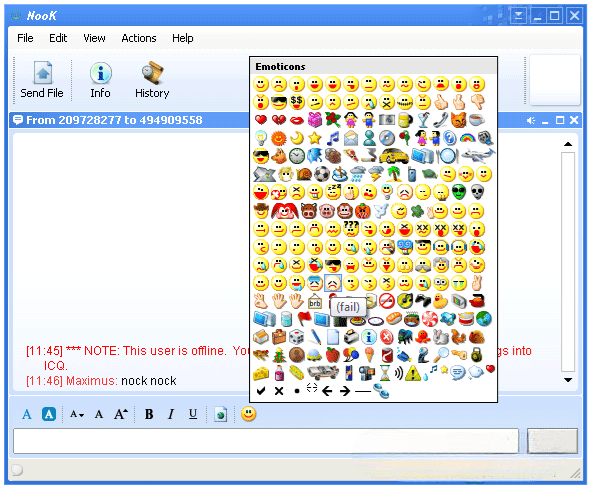Click chat scrollbar up arrow

[568, 144]
